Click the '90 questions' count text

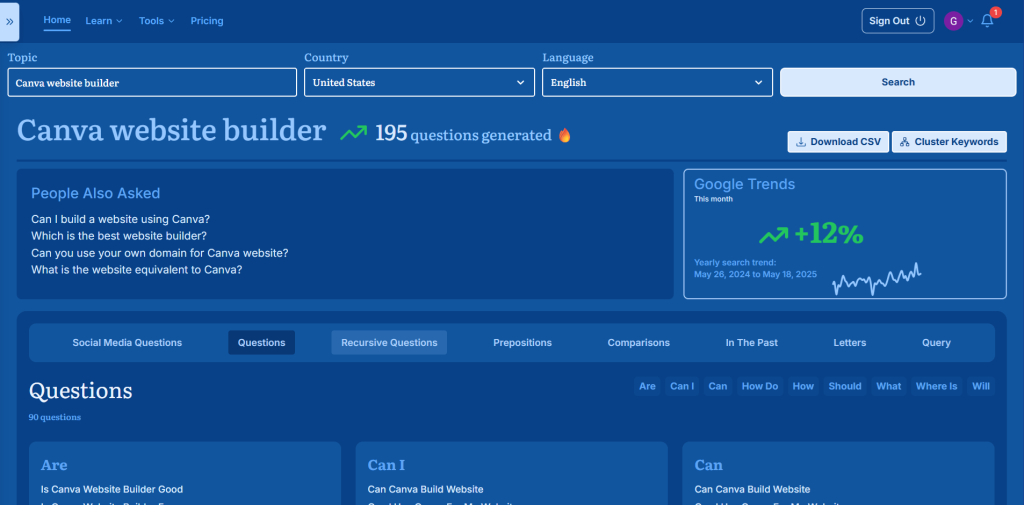[55, 417]
